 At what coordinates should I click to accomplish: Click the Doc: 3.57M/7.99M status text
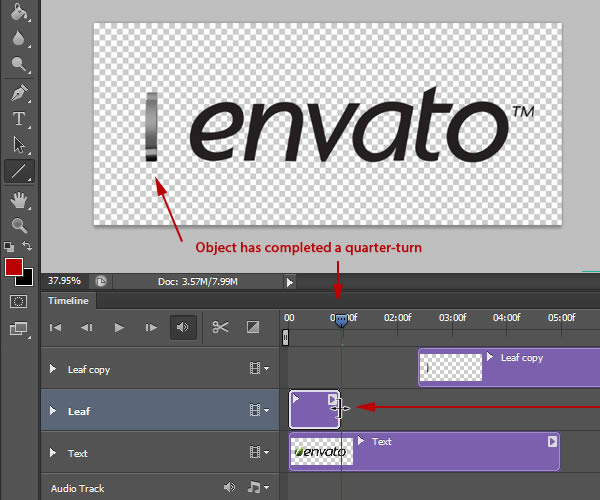pyautogui.click(x=197, y=282)
